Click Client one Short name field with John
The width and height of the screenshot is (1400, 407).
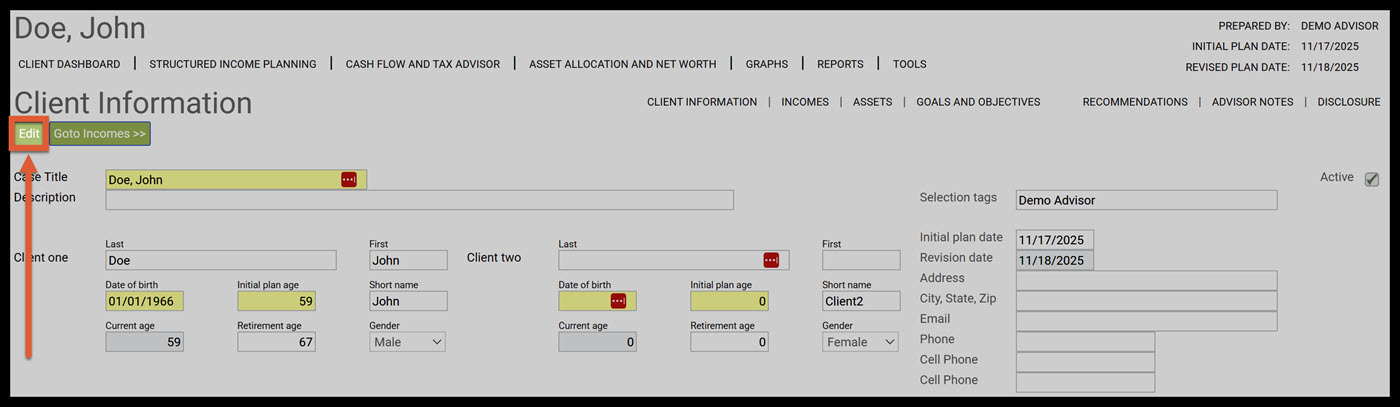click(408, 301)
